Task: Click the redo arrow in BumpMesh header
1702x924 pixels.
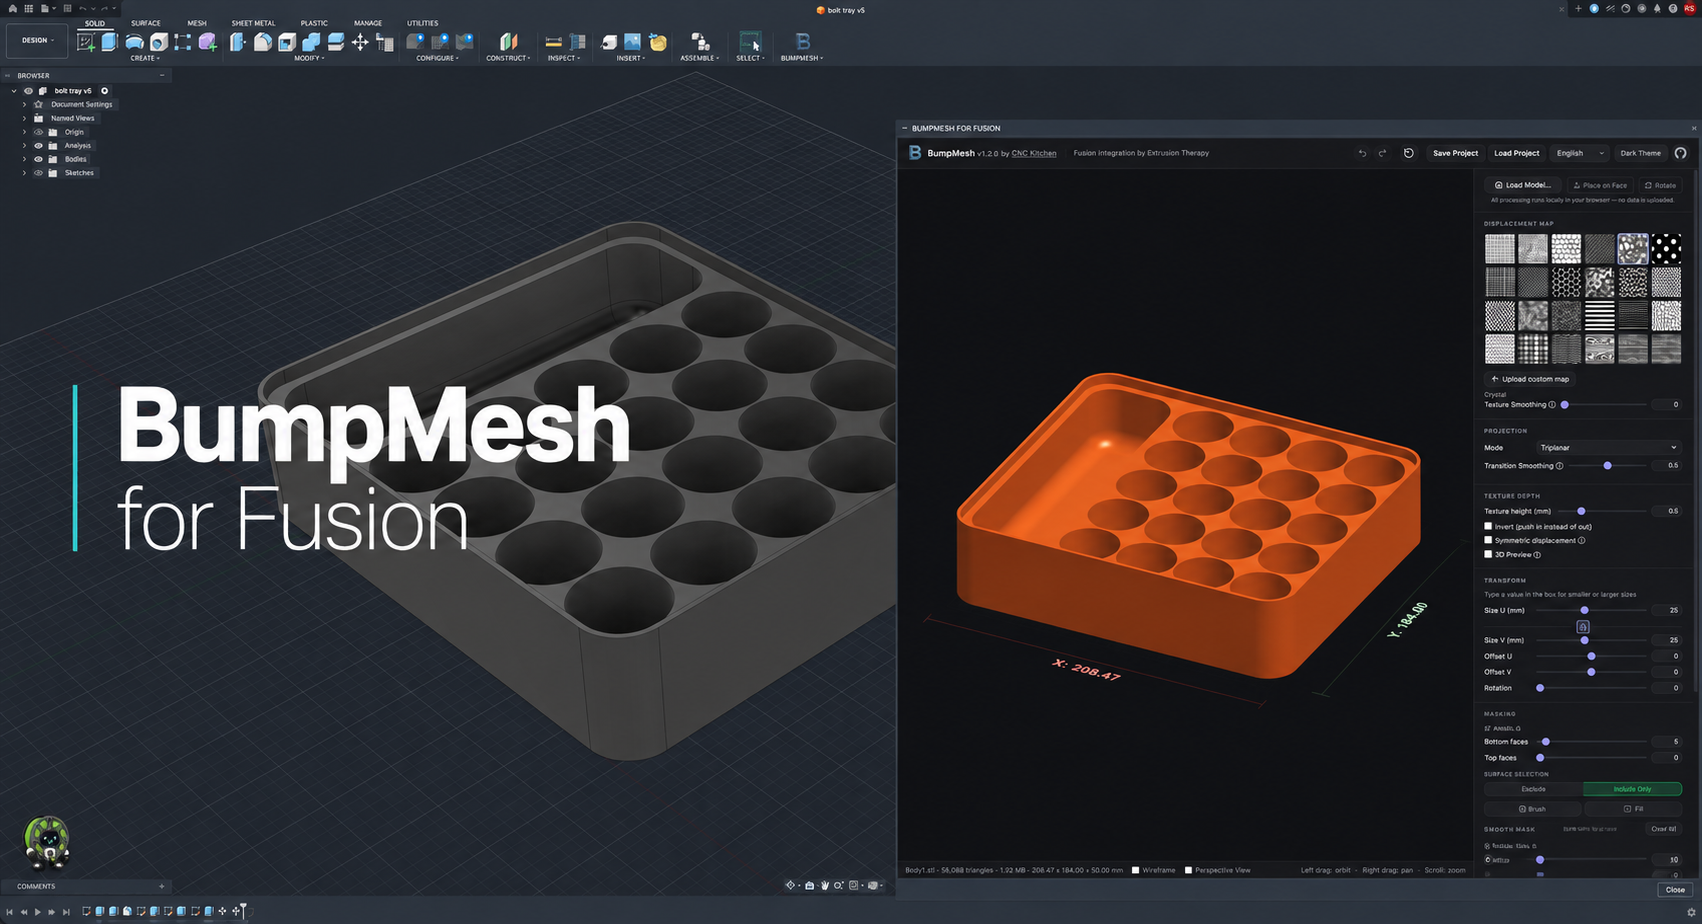Action: (1382, 153)
